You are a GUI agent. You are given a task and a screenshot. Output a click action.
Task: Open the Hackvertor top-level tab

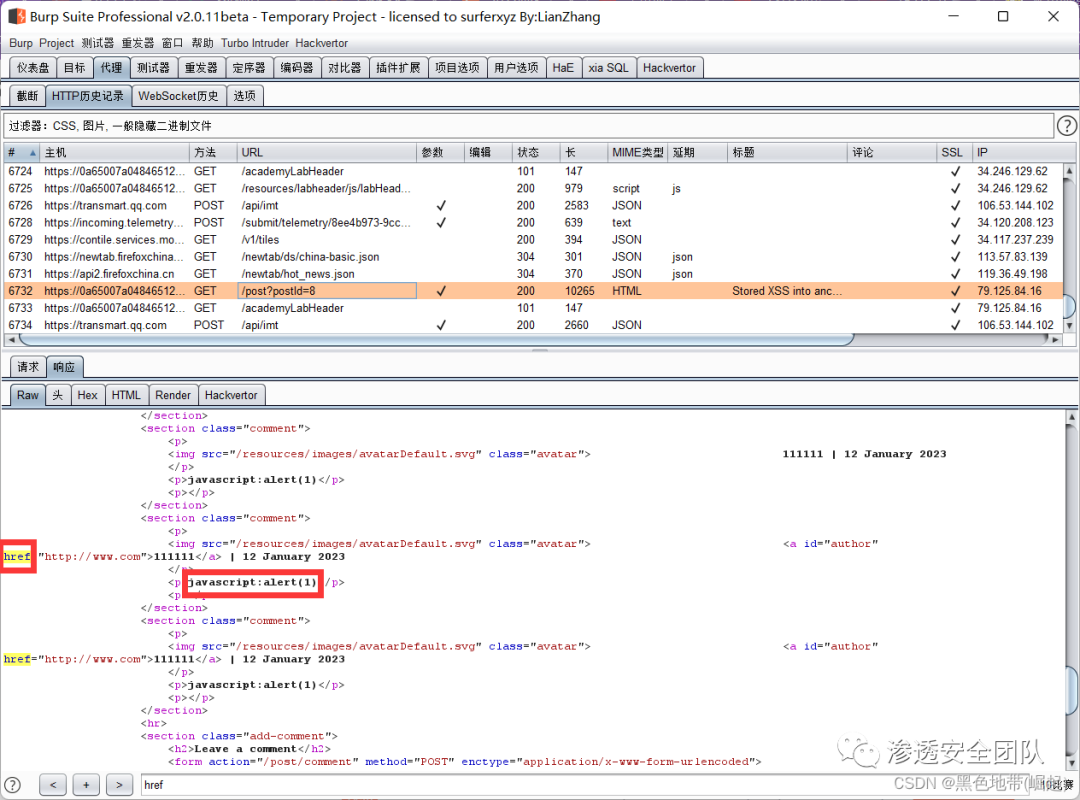click(669, 68)
